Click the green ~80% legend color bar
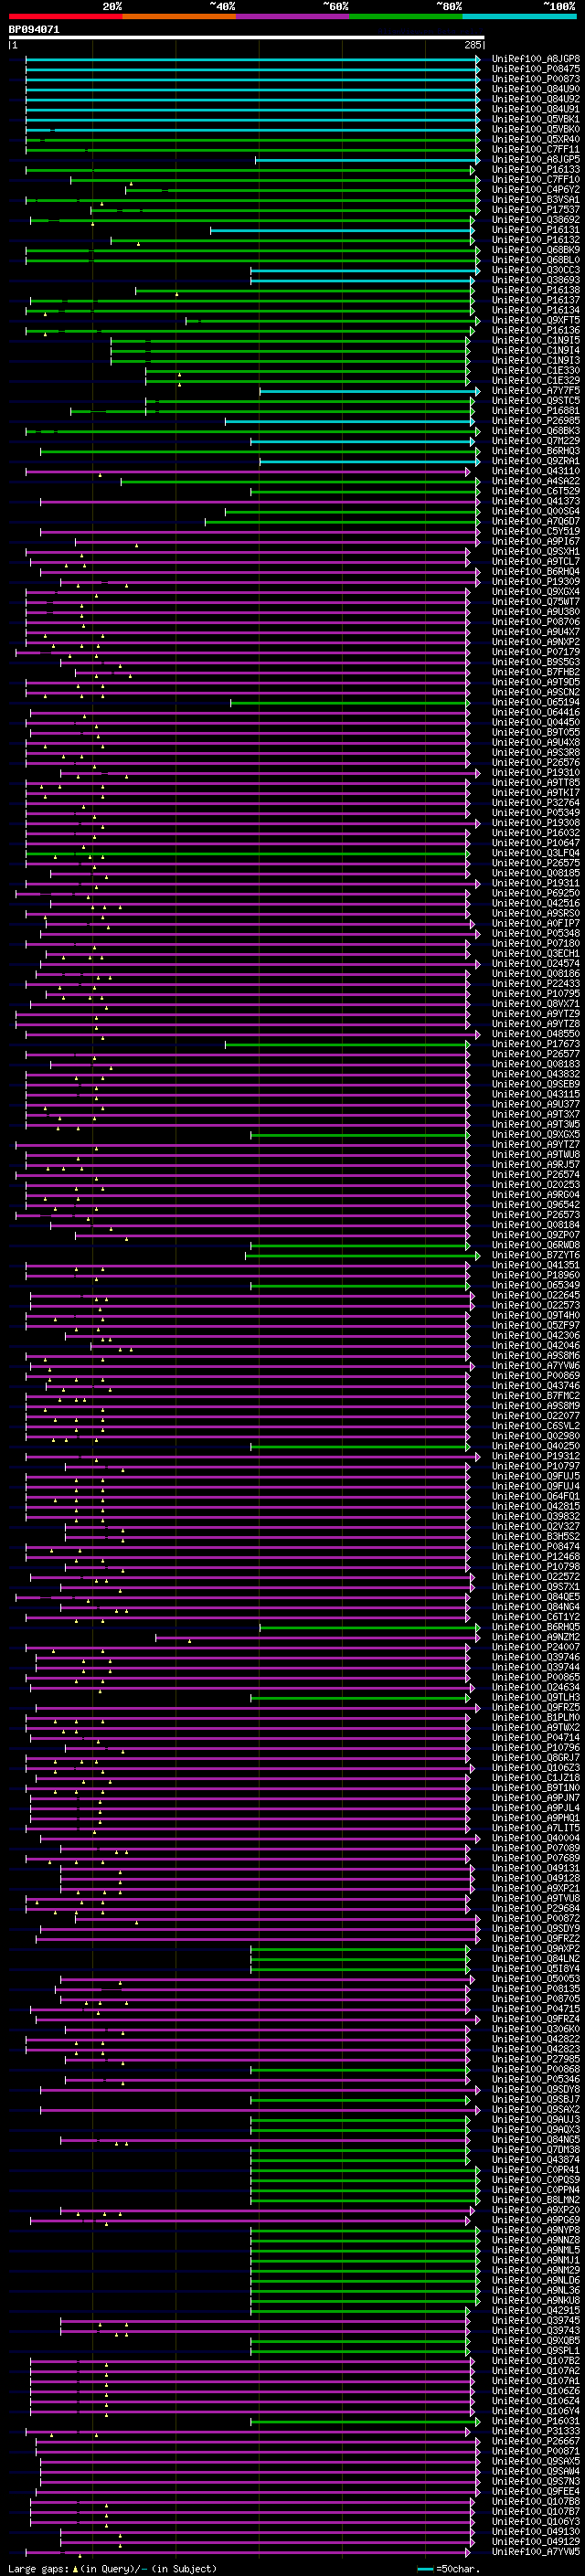 tap(405, 16)
